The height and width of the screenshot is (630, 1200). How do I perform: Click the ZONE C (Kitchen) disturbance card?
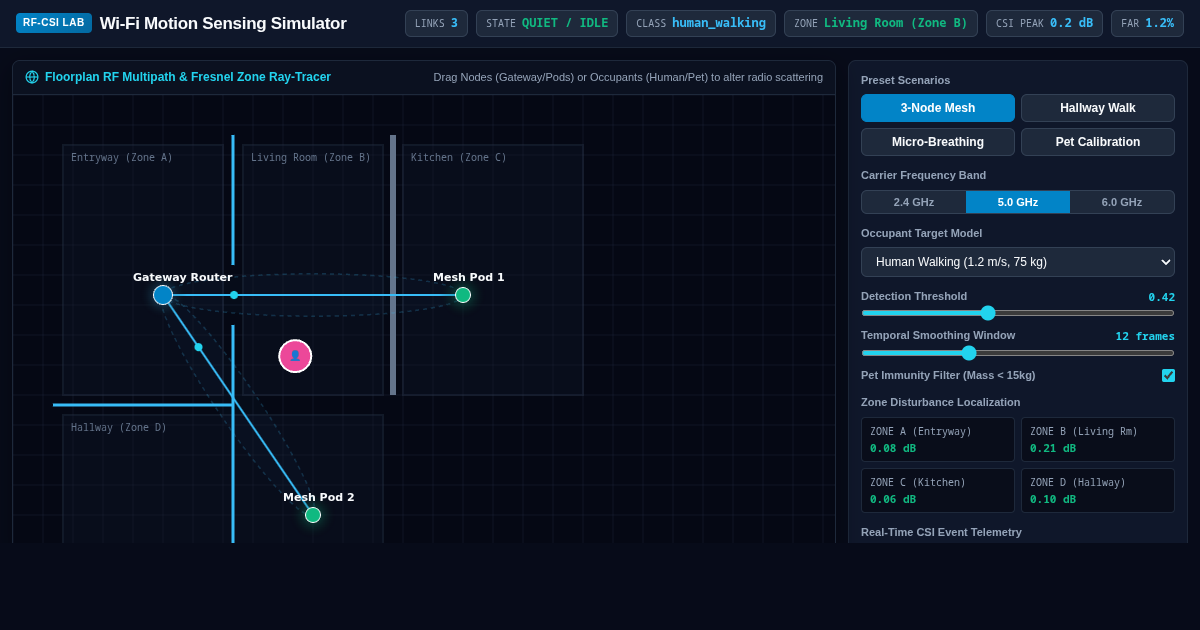tap(938, 491)
